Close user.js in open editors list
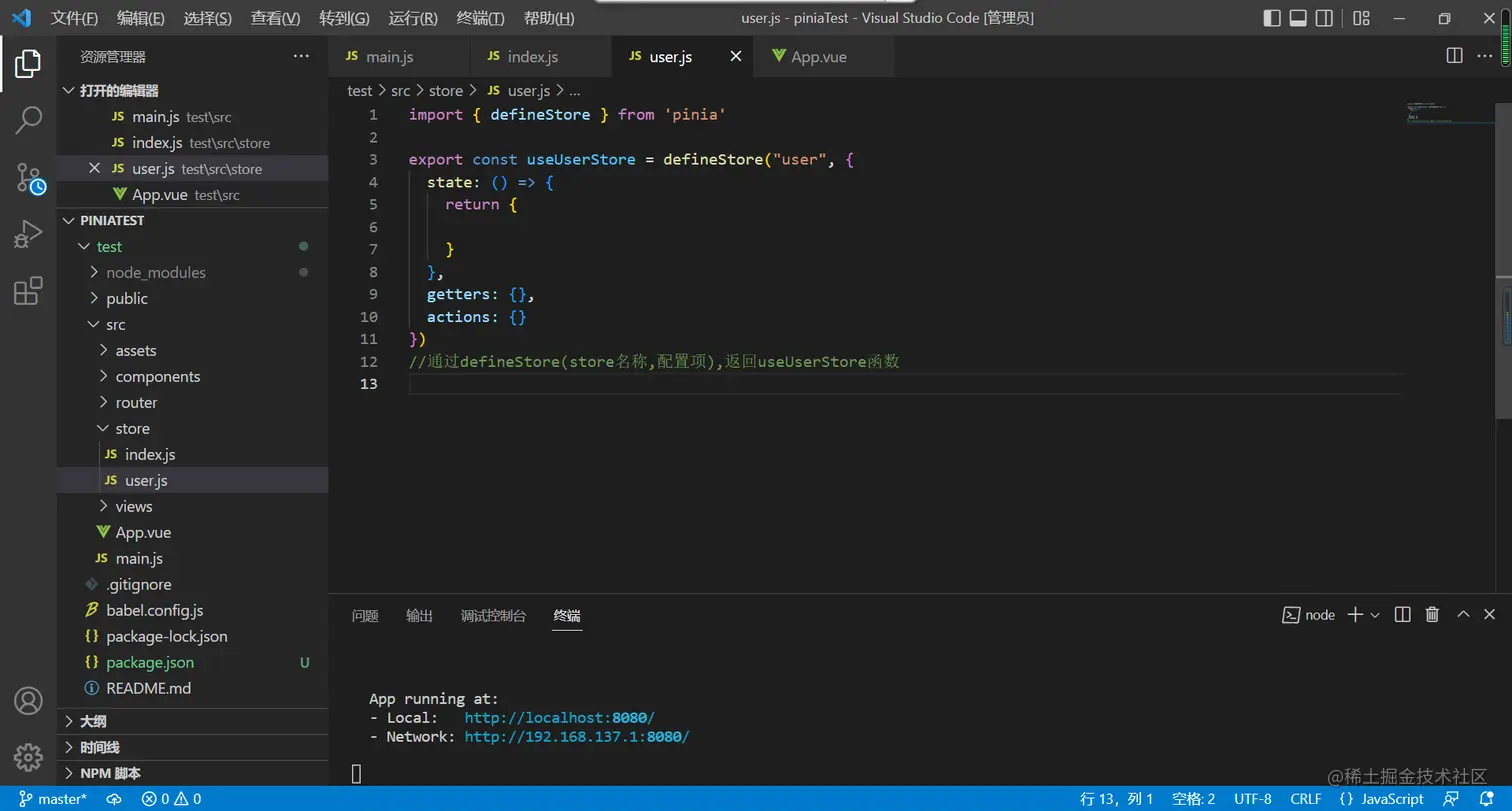This screenshot has height=811, width=1512. point(95,168)
